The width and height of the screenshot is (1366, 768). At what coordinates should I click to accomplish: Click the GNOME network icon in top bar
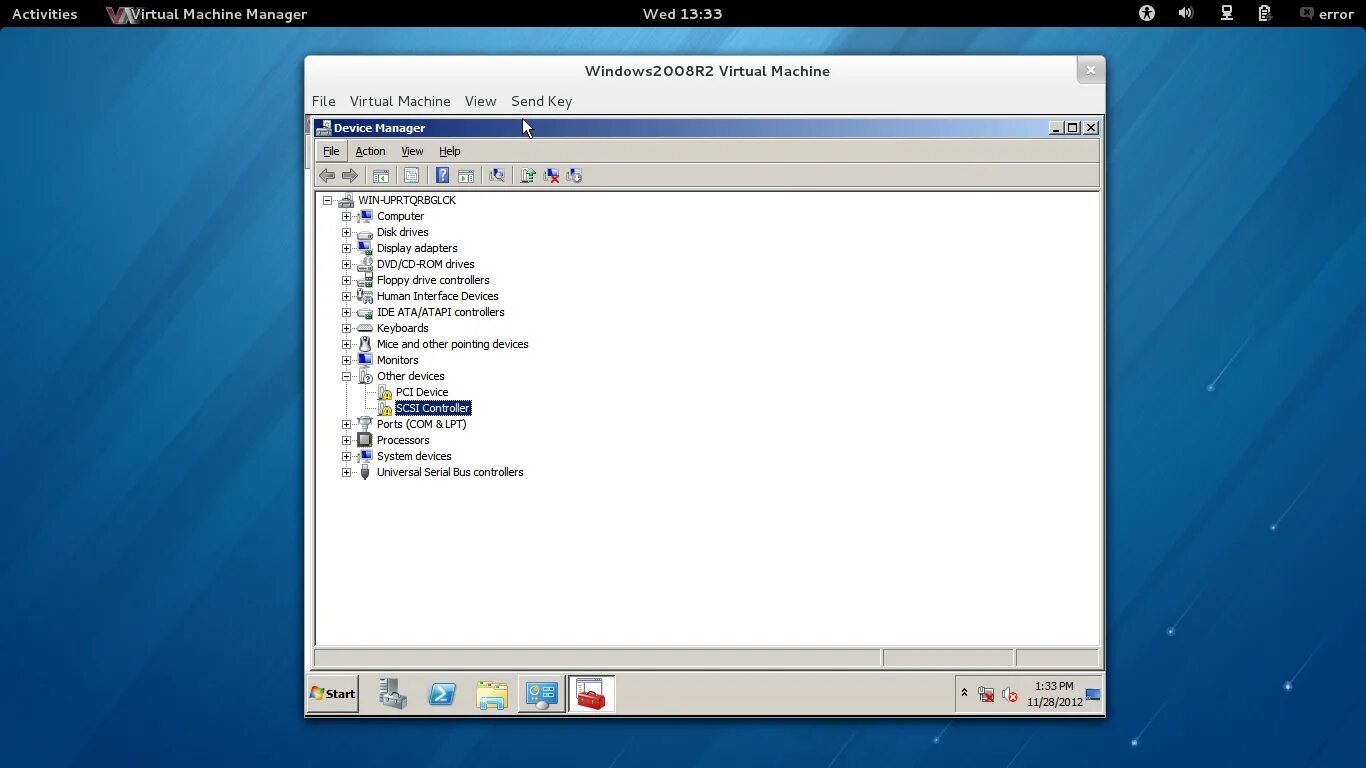1226,13
